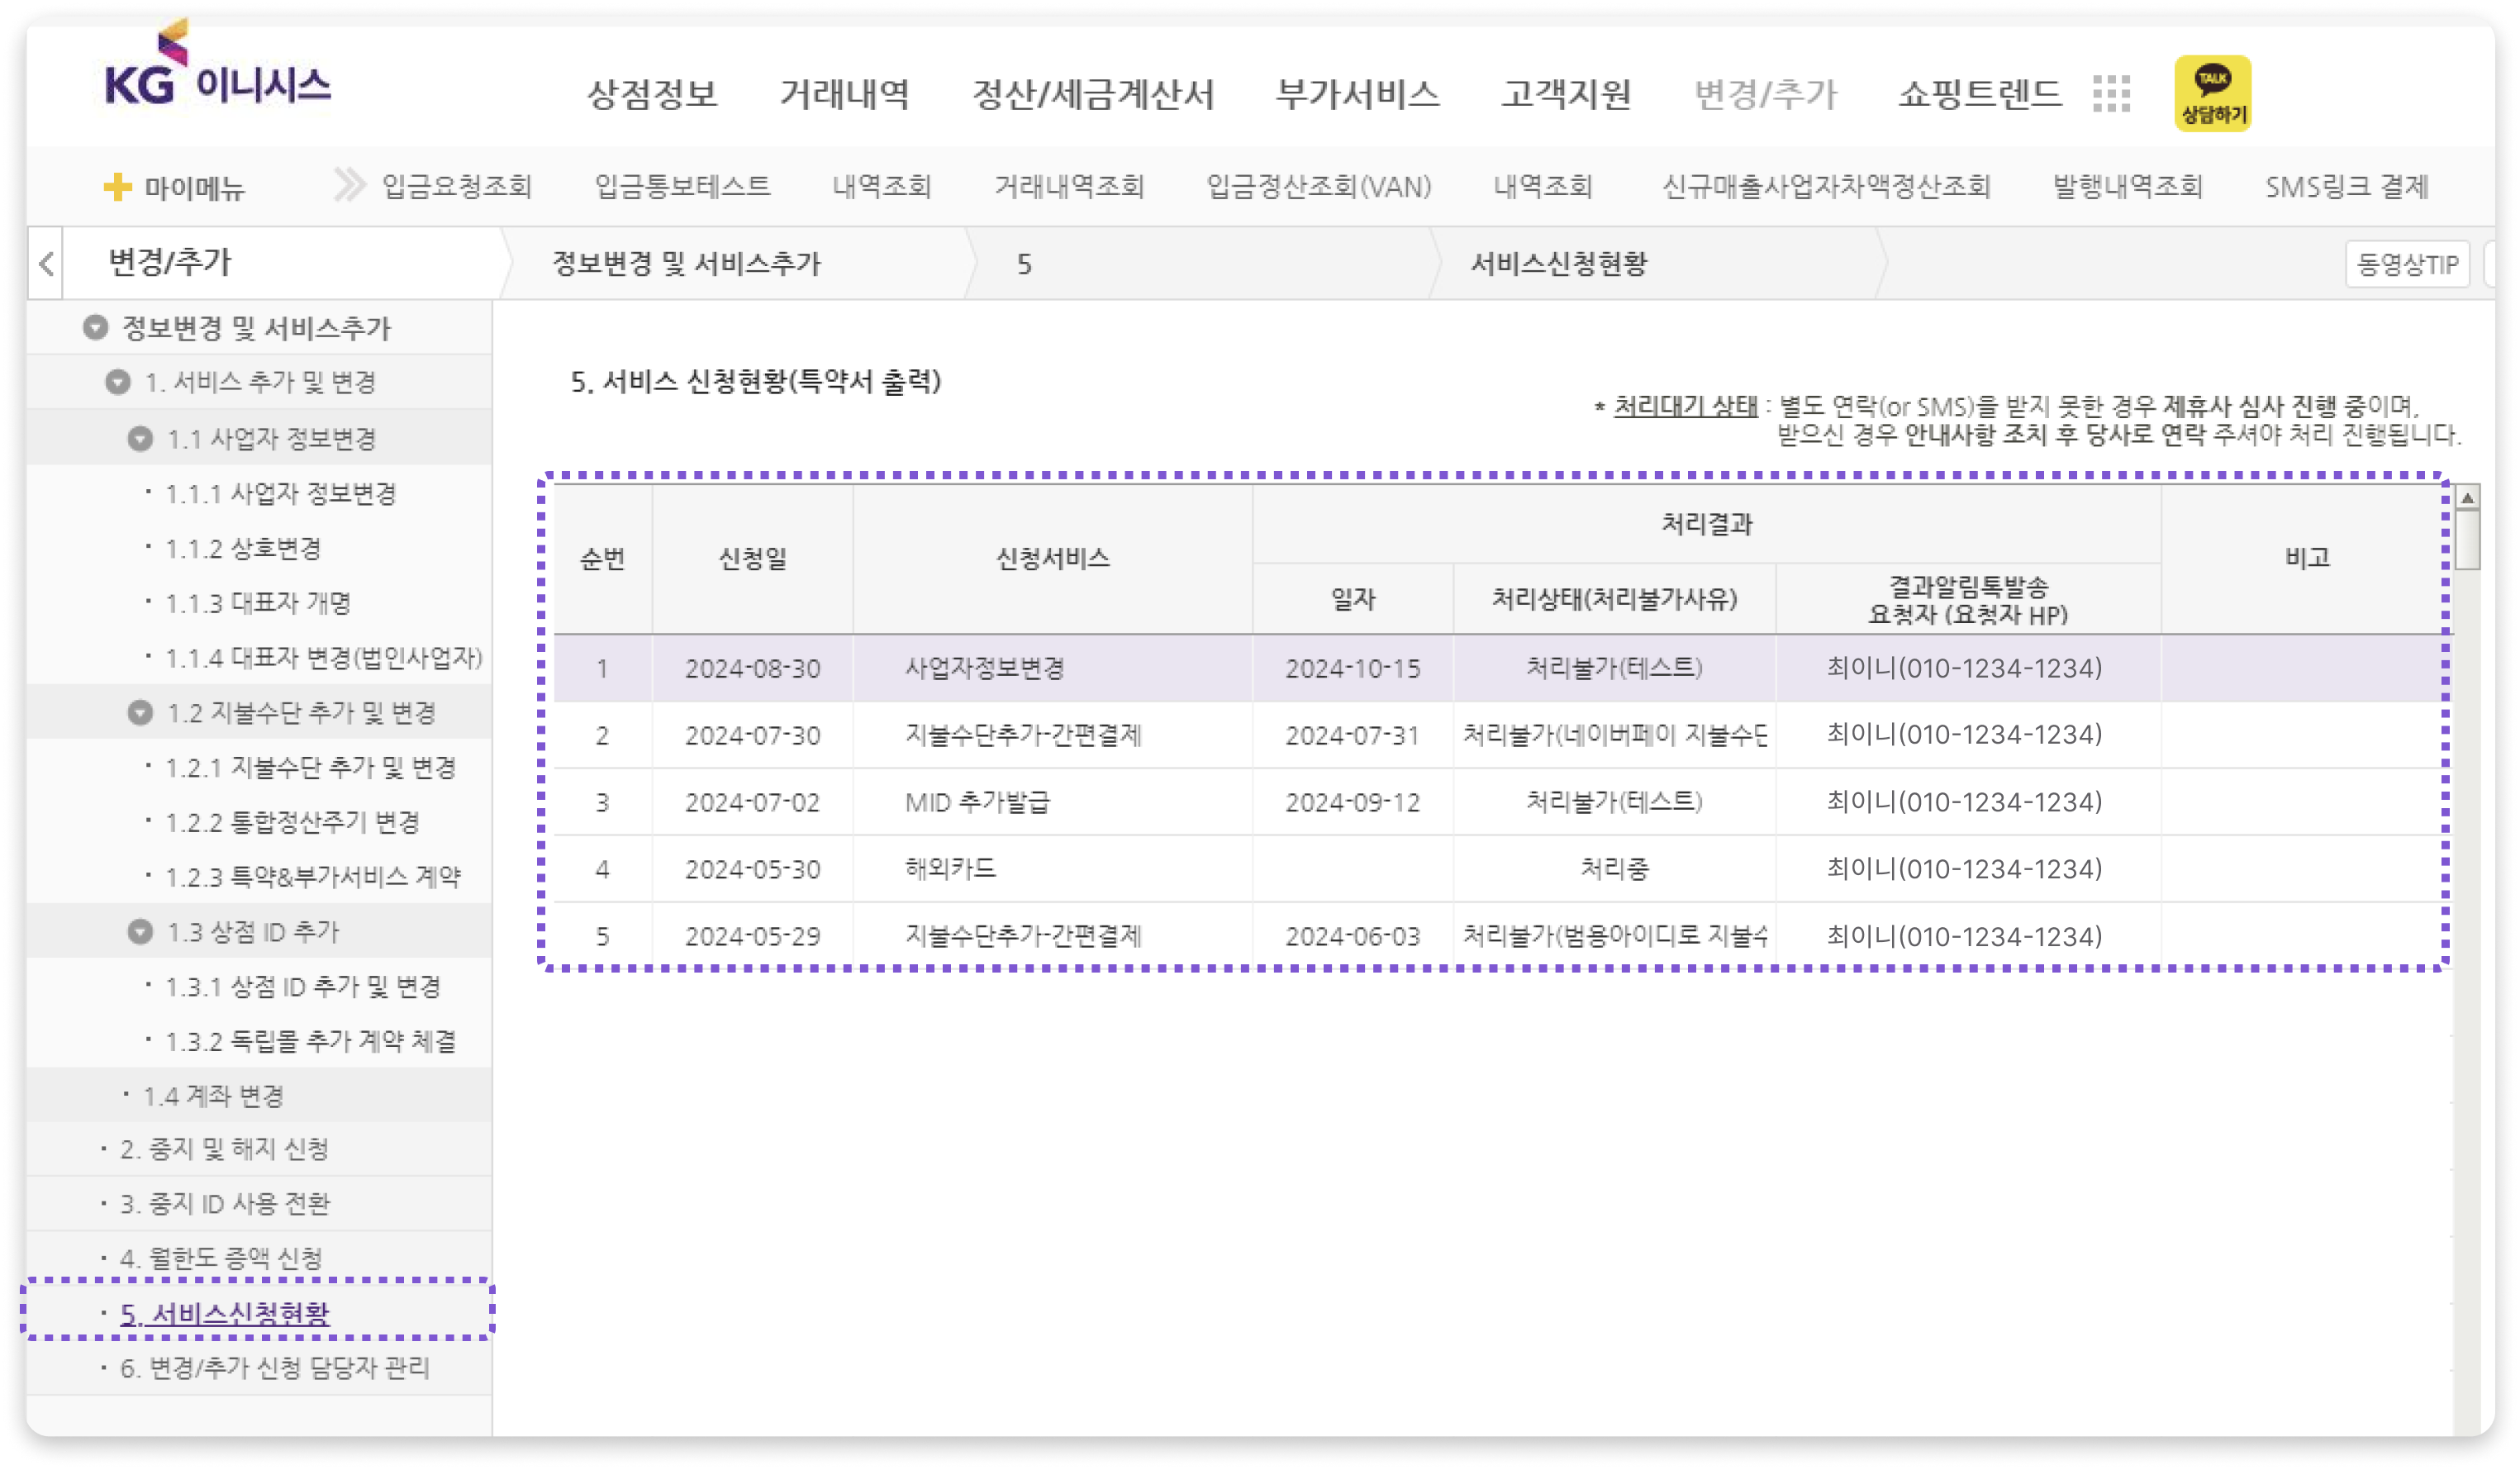Open 입금통보테스트 shortcut

pos(682,186)
